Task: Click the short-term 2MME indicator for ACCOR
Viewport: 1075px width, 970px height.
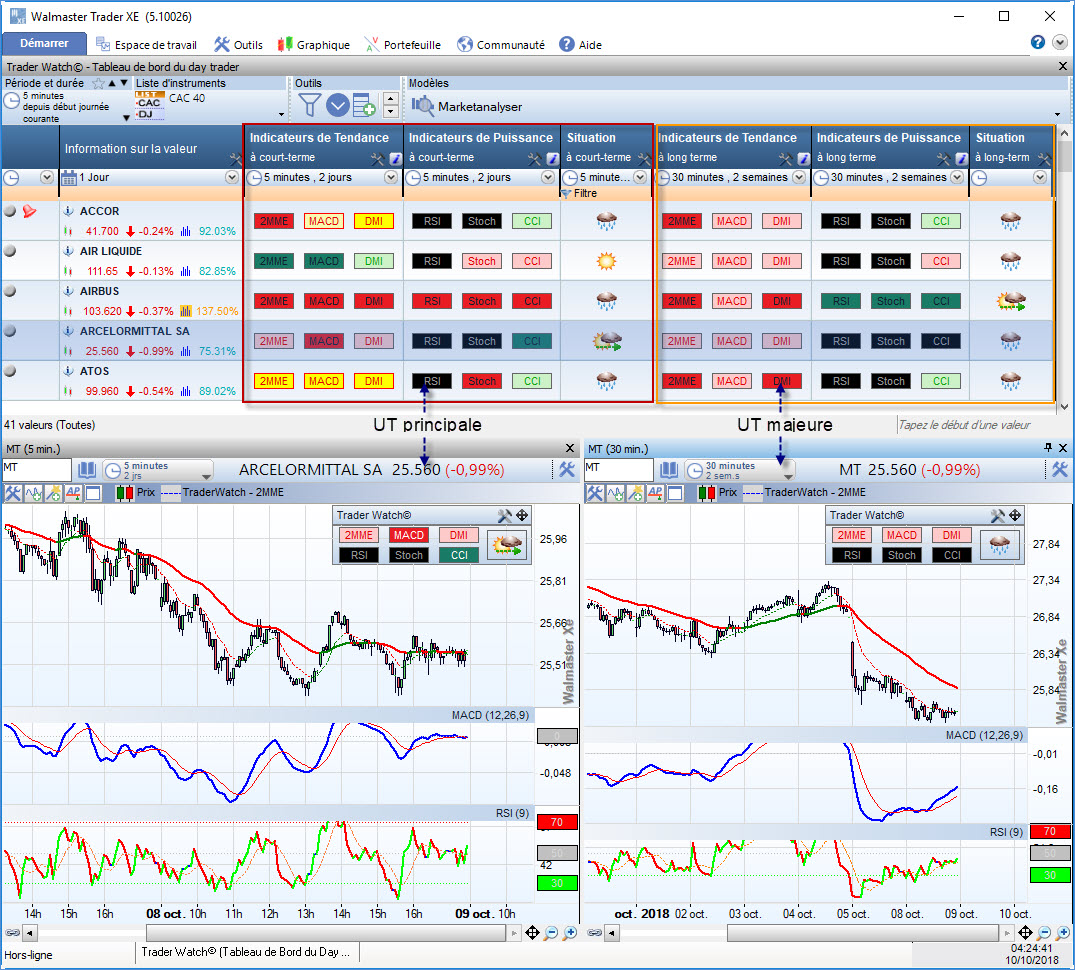Action: pyautogui.click(x=274, y=221)
